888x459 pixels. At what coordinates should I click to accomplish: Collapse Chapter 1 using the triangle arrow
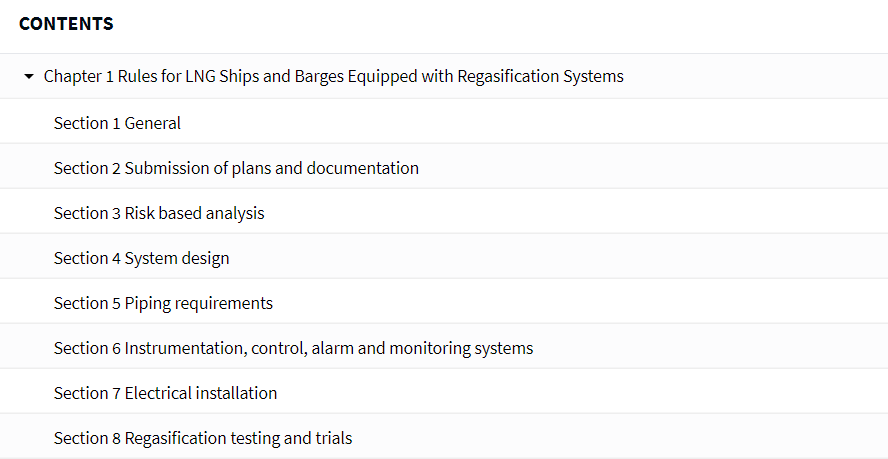(x=29, y=76)
